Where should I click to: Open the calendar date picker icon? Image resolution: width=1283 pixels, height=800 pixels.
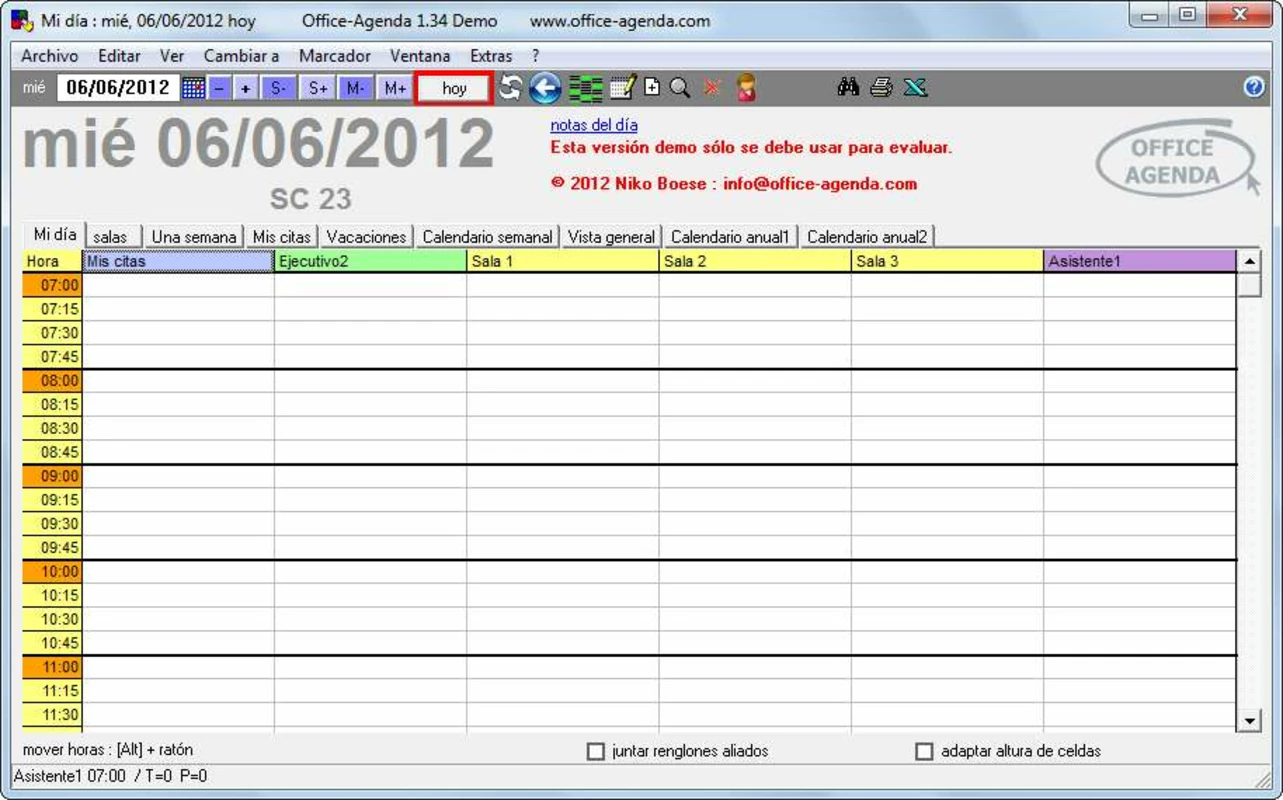(x=193, y=88)
